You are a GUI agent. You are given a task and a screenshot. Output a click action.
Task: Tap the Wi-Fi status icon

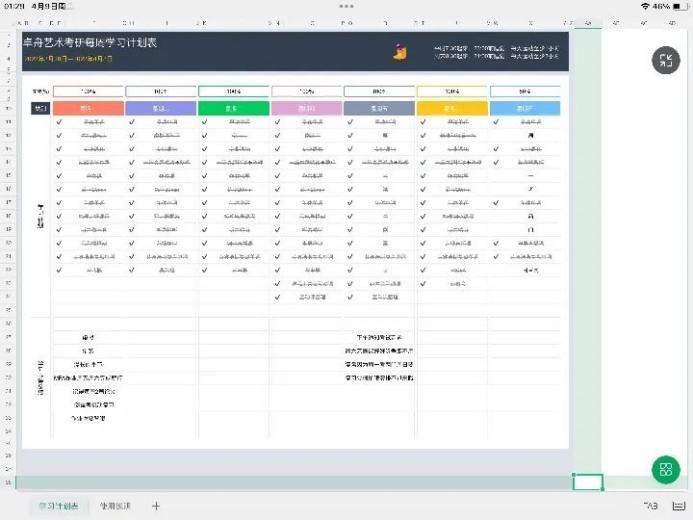pyautogui.click(x=644, y=6)
